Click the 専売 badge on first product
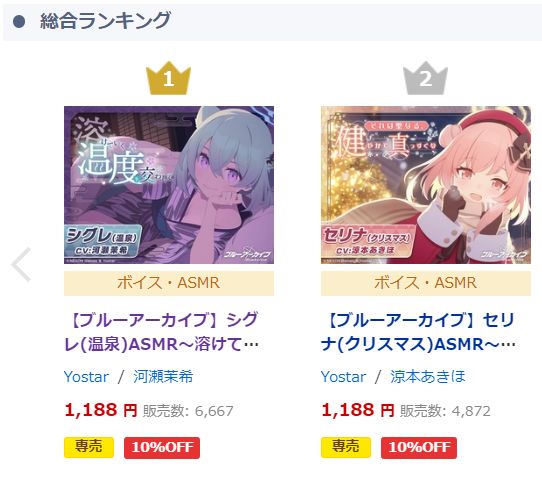The height and width of the screenshot is (493, 542). coord(89,447)
